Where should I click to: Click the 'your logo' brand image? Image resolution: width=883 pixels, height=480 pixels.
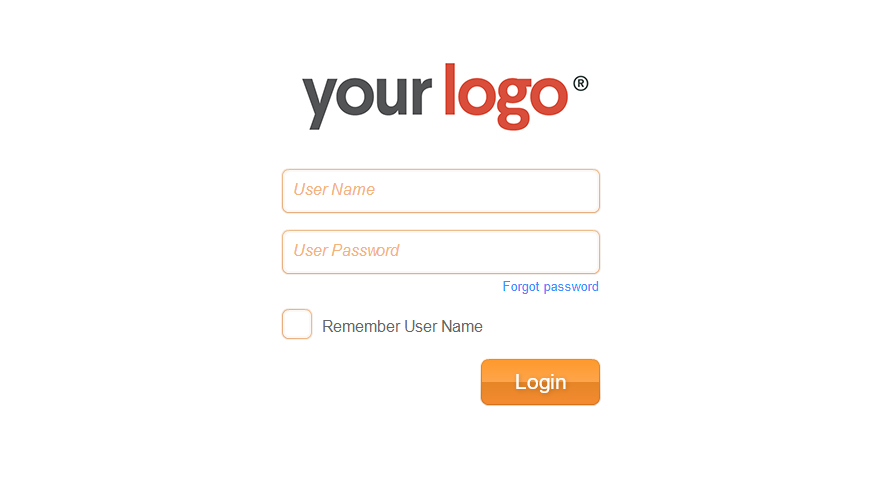tap(445, 97)
